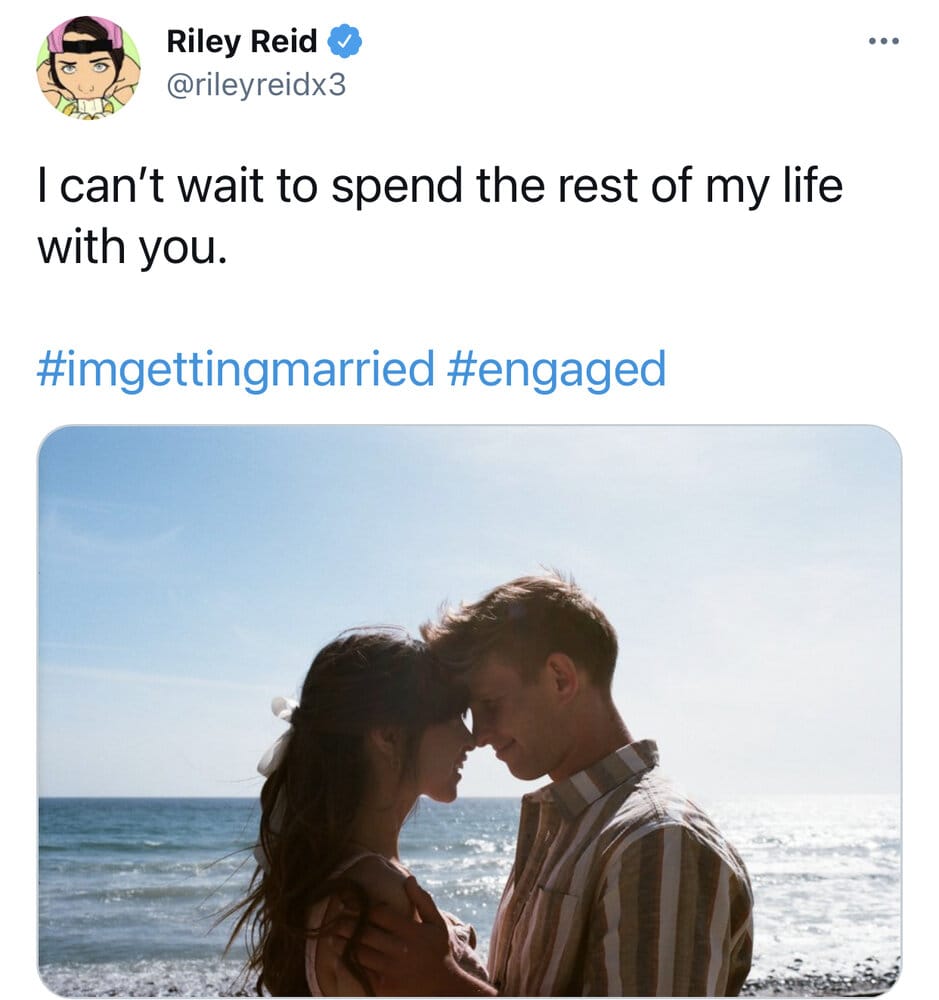Open the @rileyreidx3 handle
Viewport: 939px width, 1000px height.
click(x=256, y=84)
